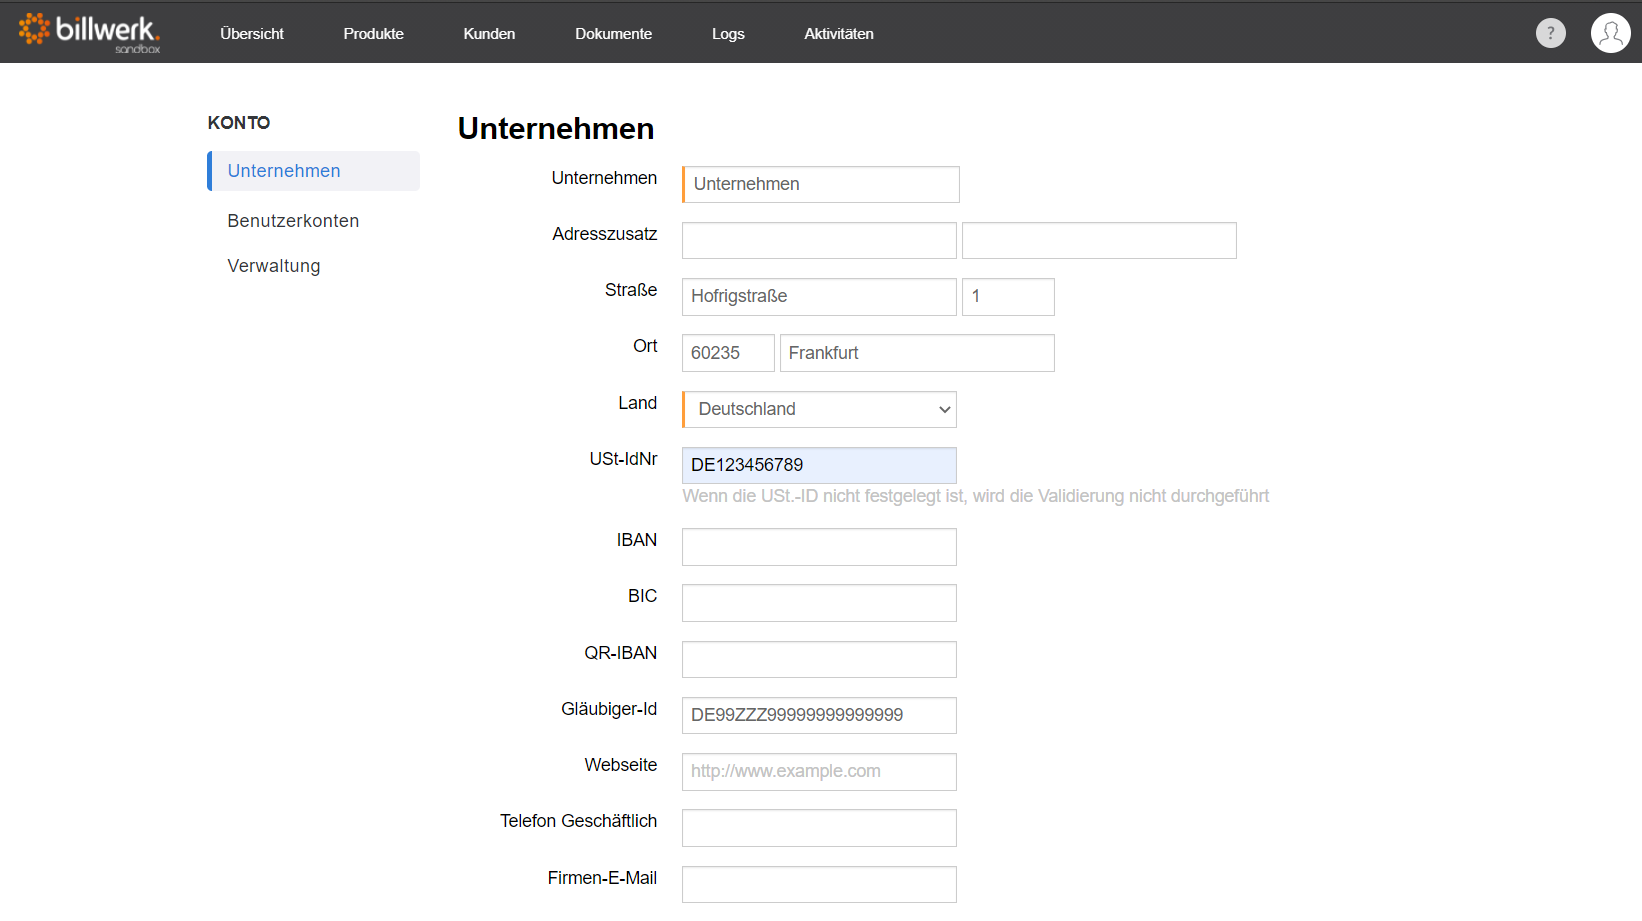Click the Adresszusatz label
1642x921 pixels.
click(x=605, y=234)
